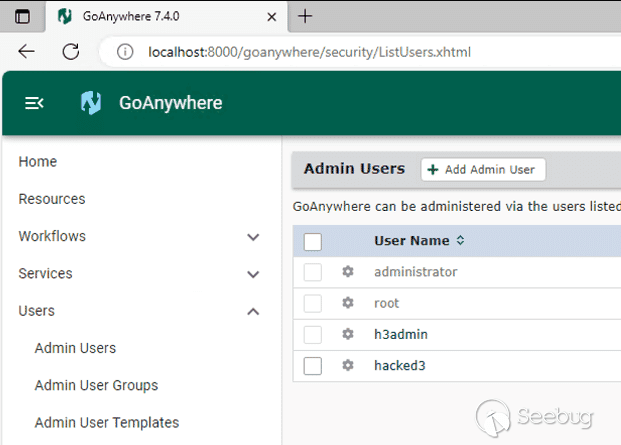Open gear menu for hacked3 user

pos(348,365)
